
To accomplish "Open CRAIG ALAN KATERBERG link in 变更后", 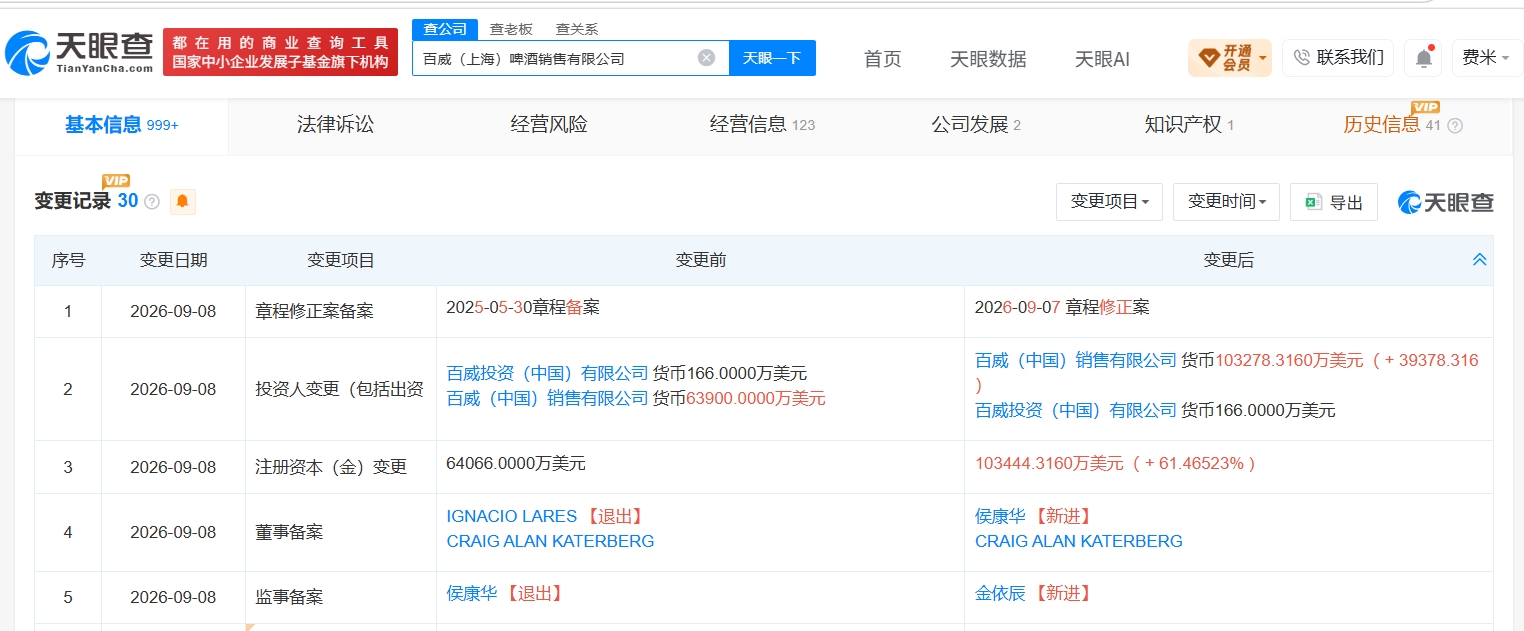I will pos(1079,541).
